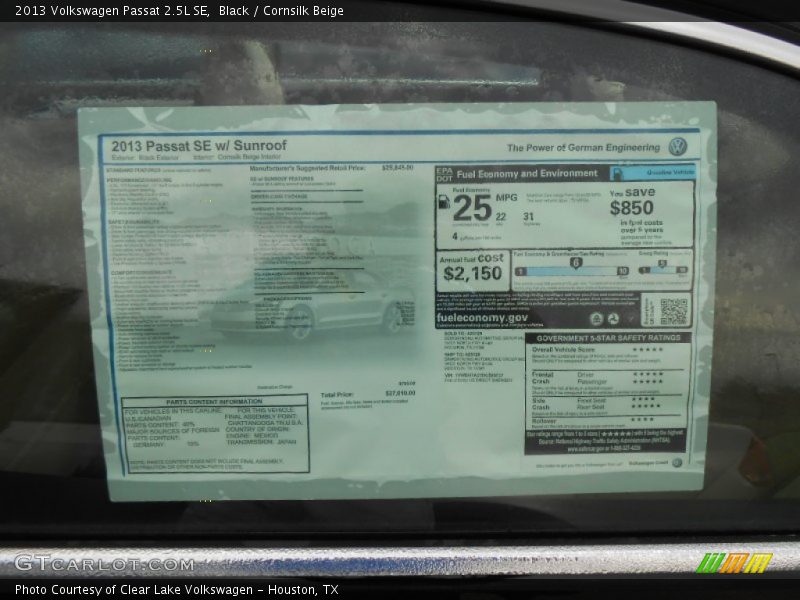This screenshot has height=600, width=800.
Task: Click the '$27,010.00' total price value
Action: (400, 393)
